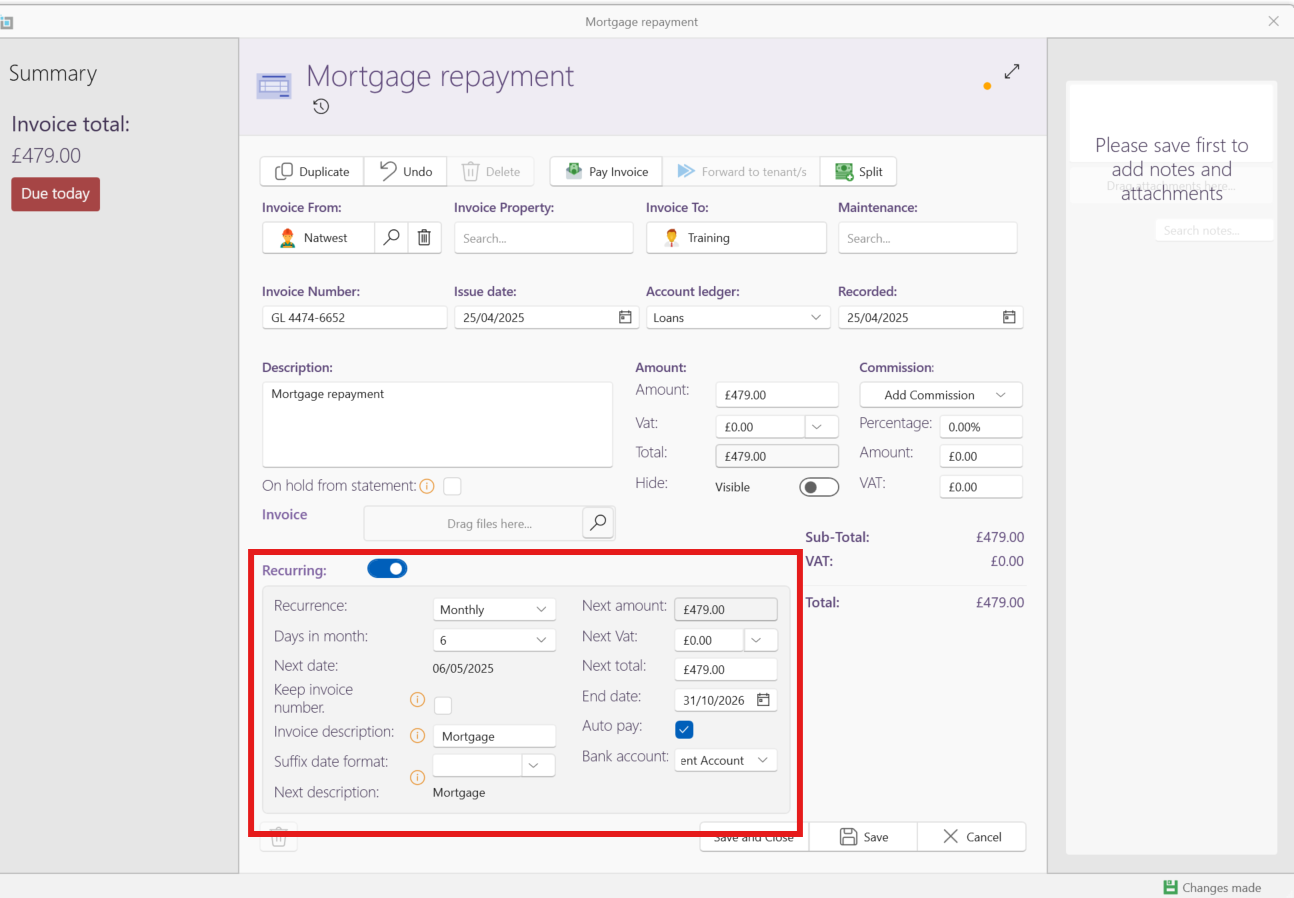The width and height of the screenshot is (1294, 898).
Task: Click the Next total field
Action: pos(726,670)
